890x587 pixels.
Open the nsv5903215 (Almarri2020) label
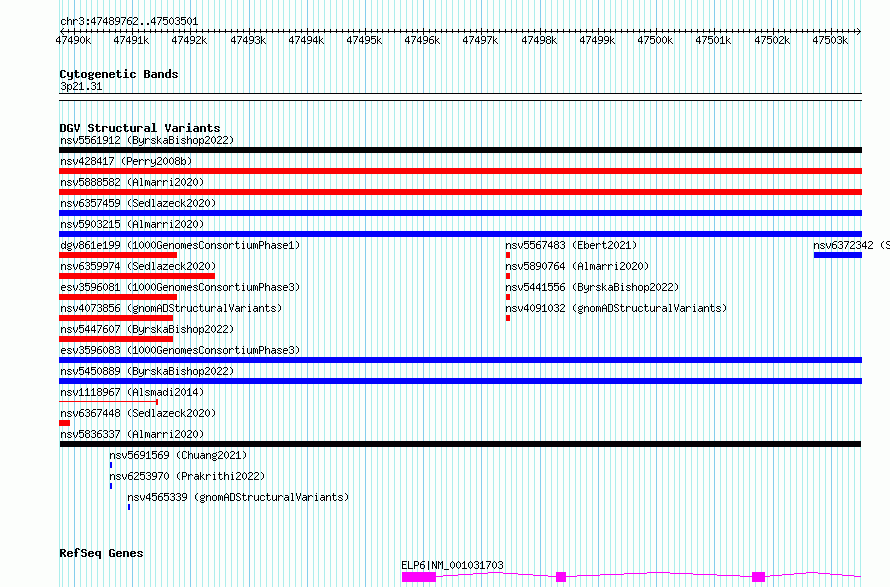click(x=132, y=224)
